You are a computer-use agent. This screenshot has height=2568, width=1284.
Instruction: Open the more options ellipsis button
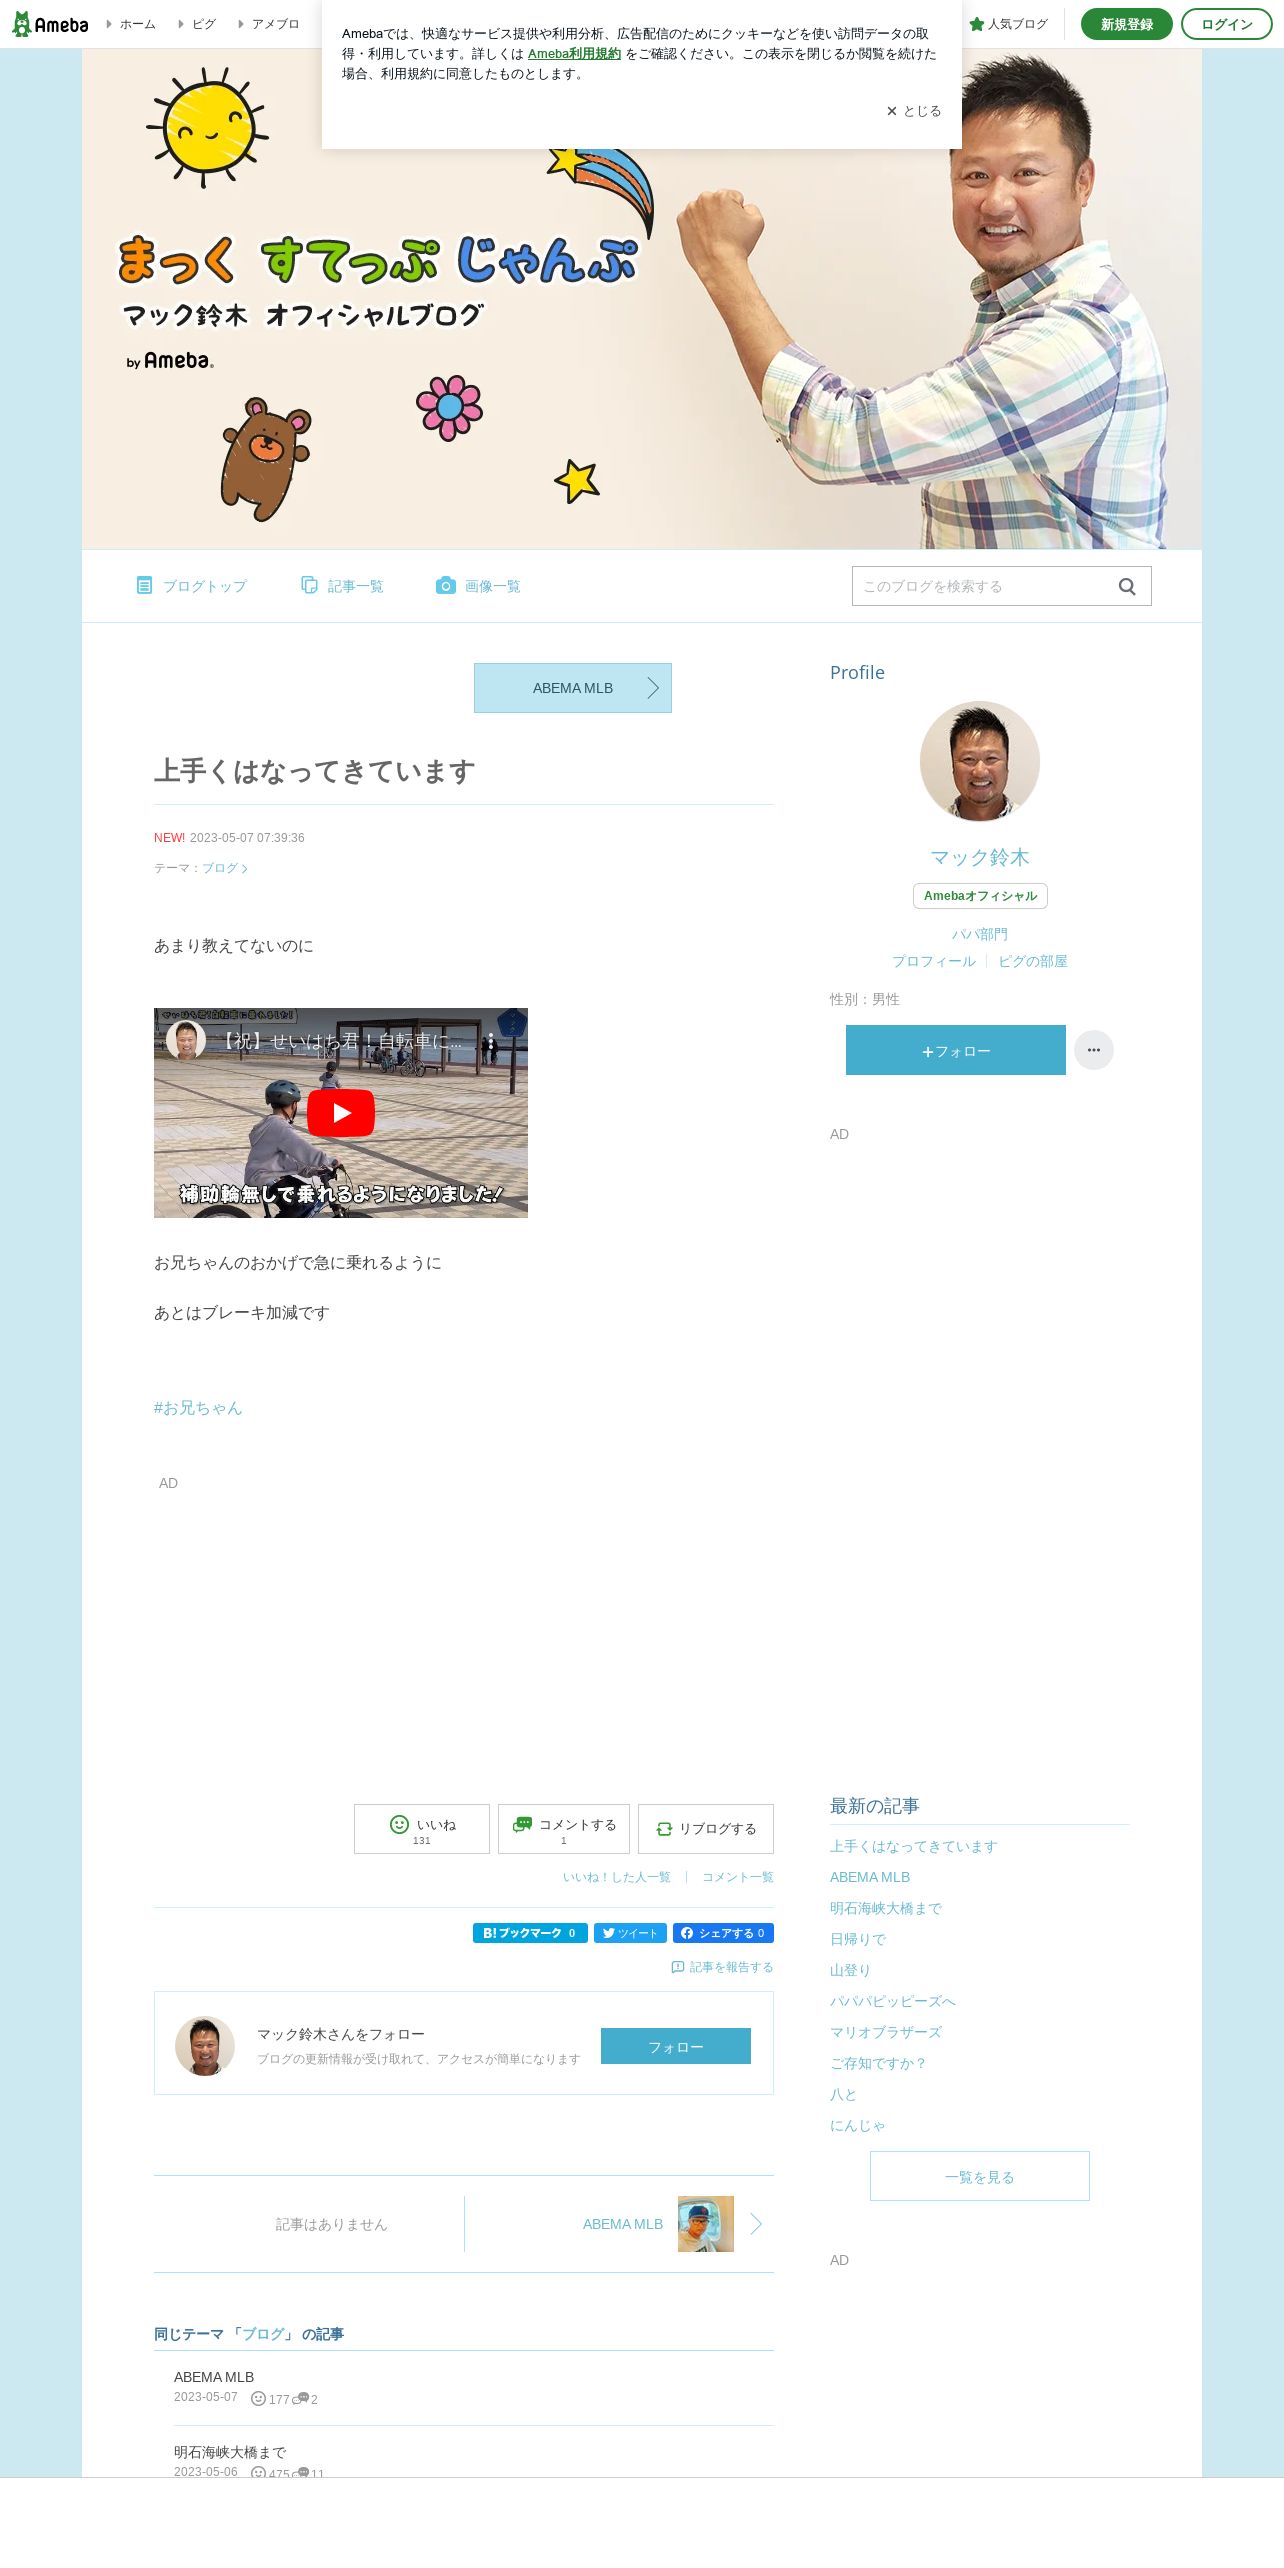(x=1094, y=1050)
